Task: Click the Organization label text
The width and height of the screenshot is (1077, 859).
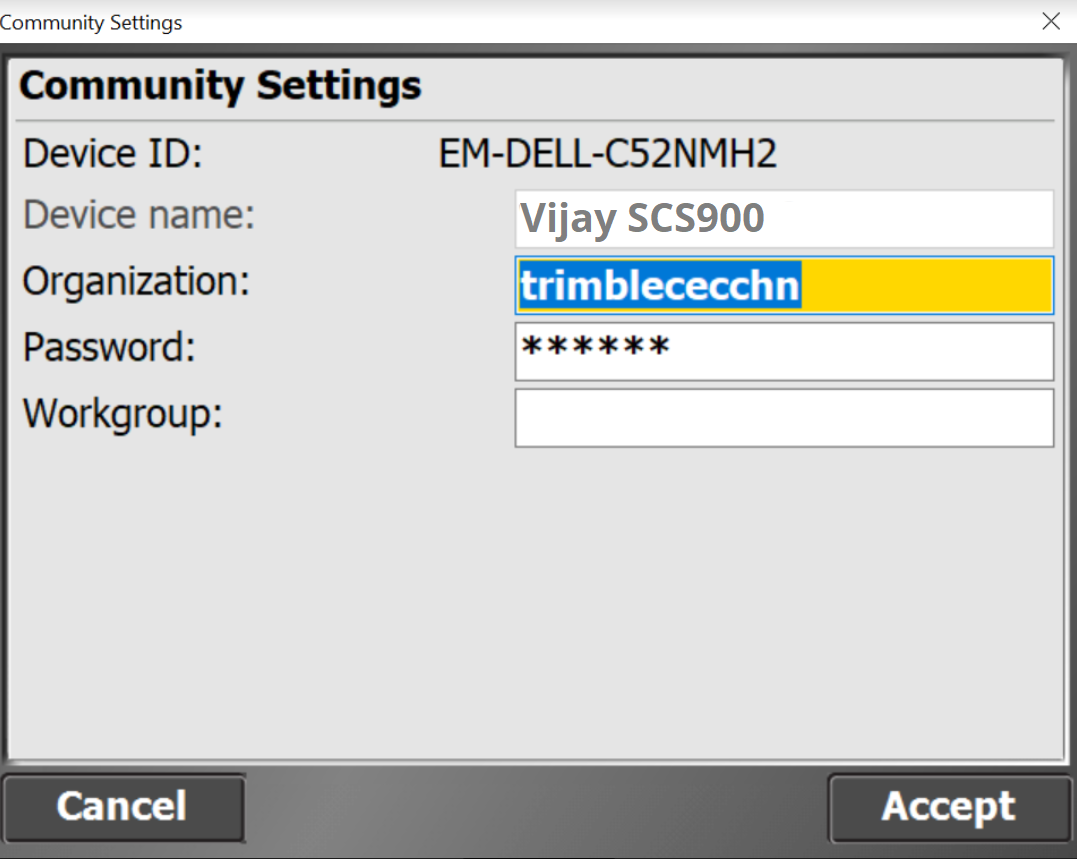Action: 136,282
